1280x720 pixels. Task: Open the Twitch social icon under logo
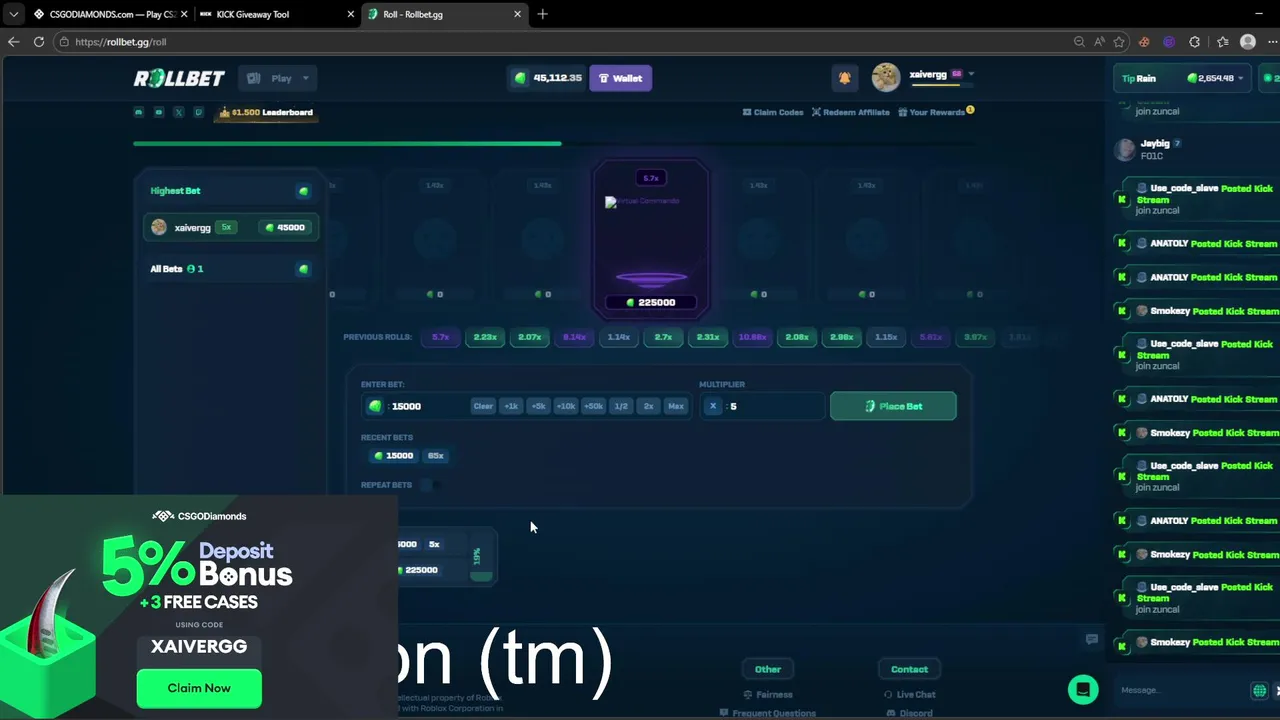(x=198, y=112)
